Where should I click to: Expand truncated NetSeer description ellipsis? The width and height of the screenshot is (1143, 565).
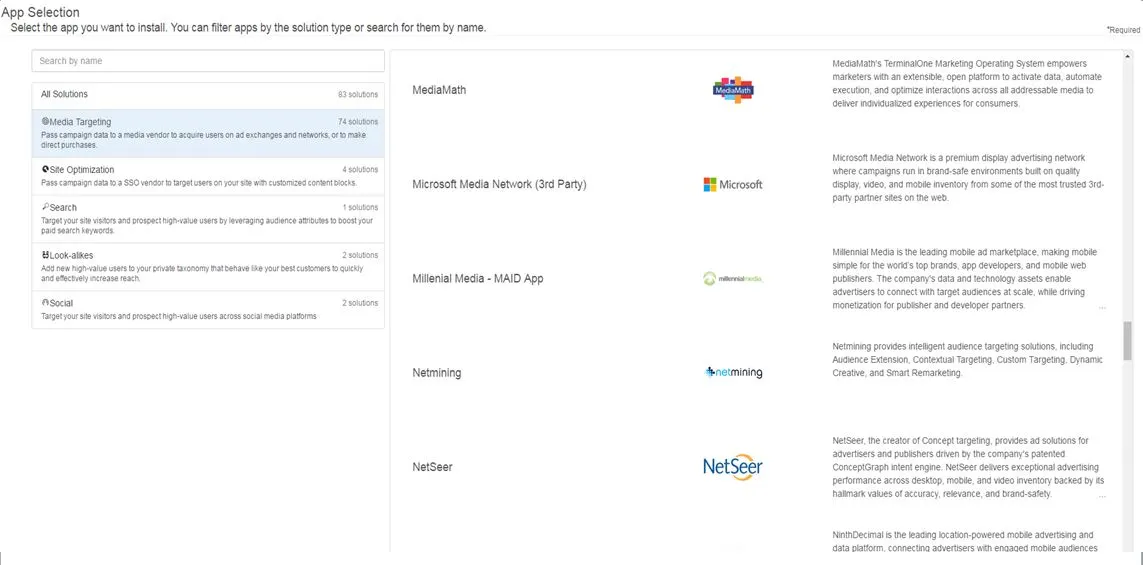[1102, 495]
